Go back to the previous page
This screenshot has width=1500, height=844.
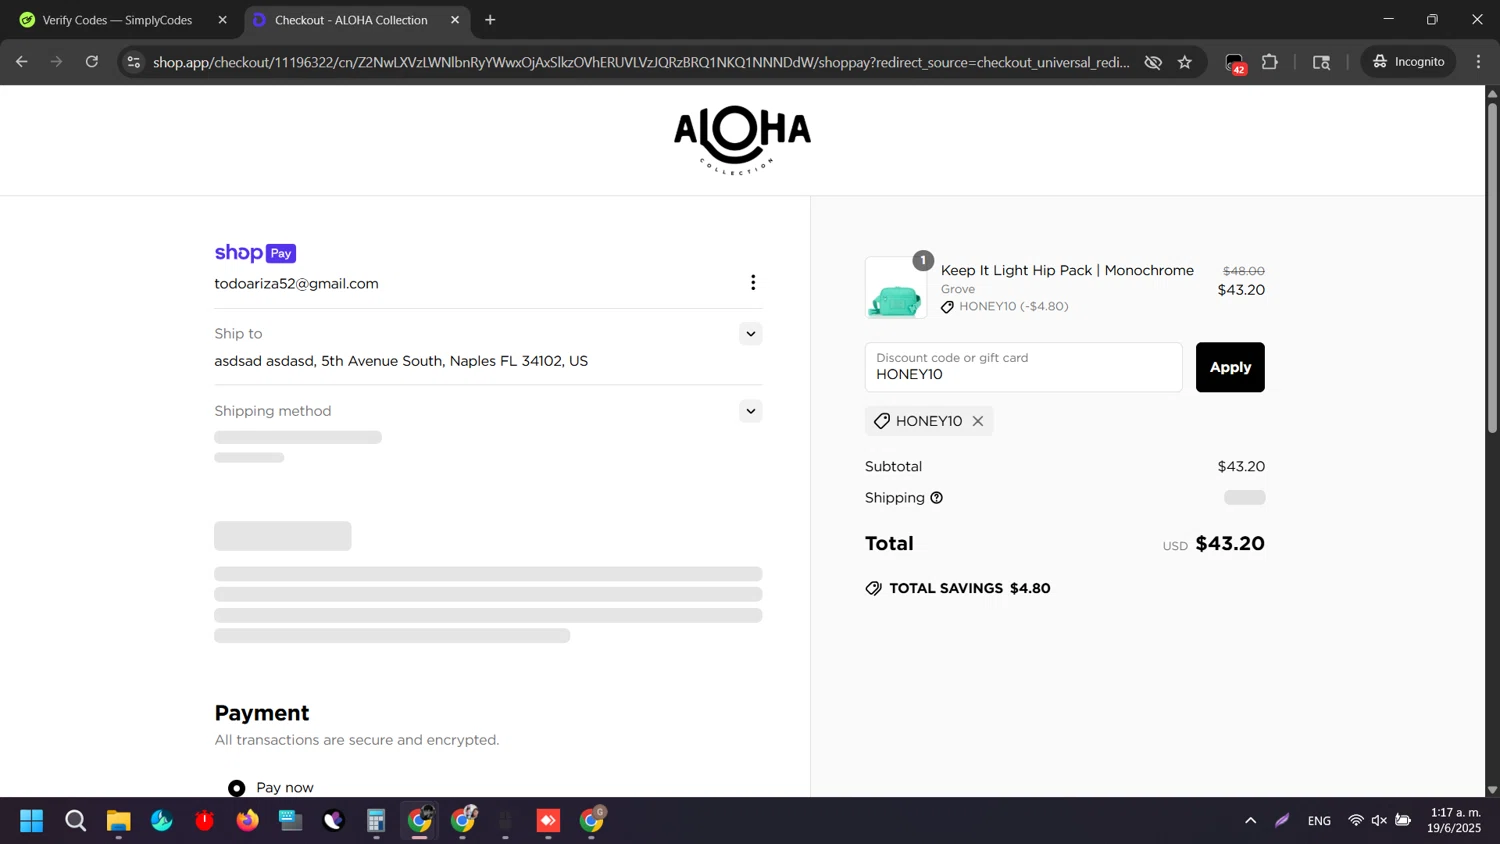[x=21, y=62]
